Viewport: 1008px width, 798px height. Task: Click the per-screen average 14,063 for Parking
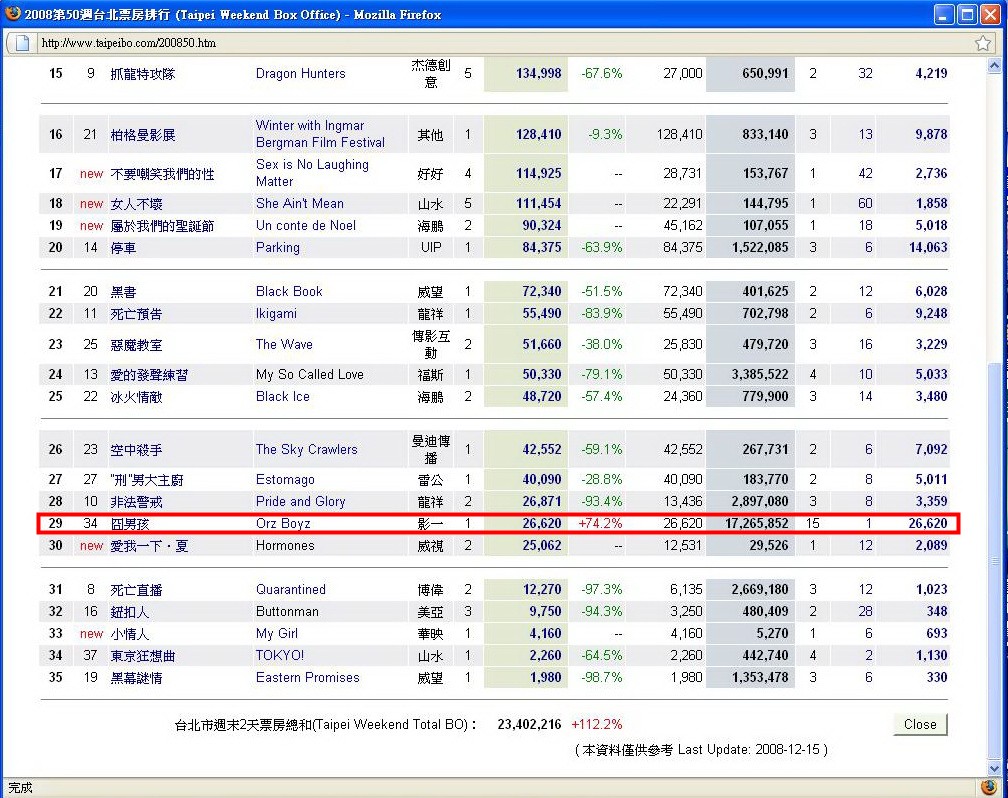928,247
